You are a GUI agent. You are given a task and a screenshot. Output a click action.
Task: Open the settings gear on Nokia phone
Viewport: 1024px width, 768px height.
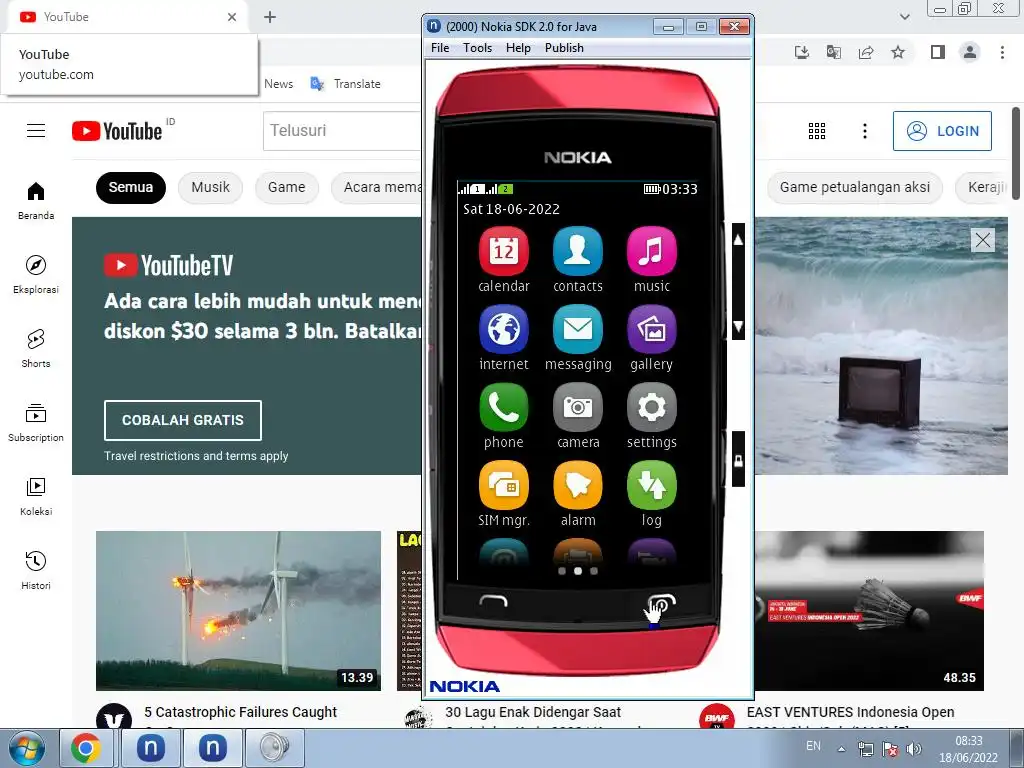click(651, 408)
